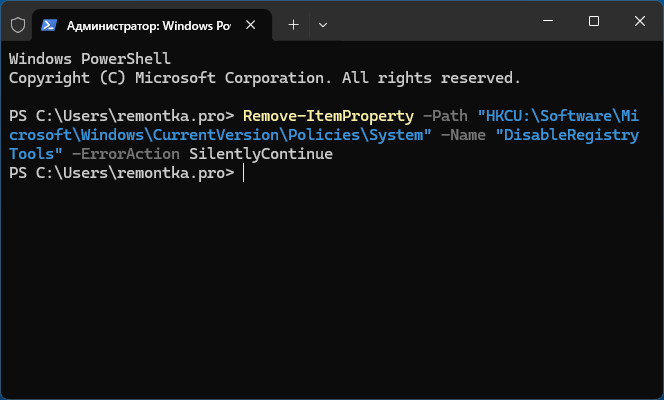Click the SilentlyContinue value

pyautogui.click(x=261, y=154)
